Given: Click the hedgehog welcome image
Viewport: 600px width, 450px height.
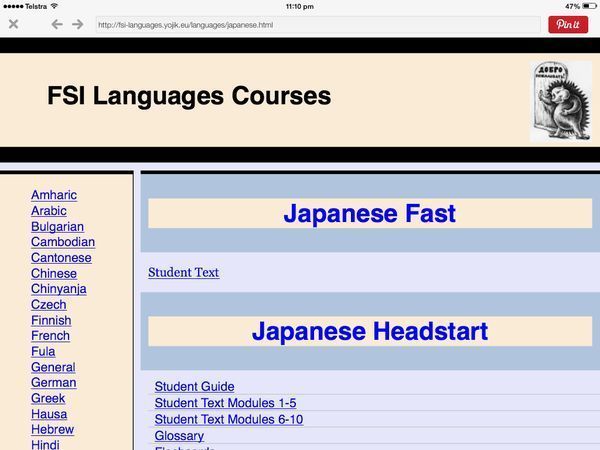Looking at the screenshot, I should coord(561,101).
